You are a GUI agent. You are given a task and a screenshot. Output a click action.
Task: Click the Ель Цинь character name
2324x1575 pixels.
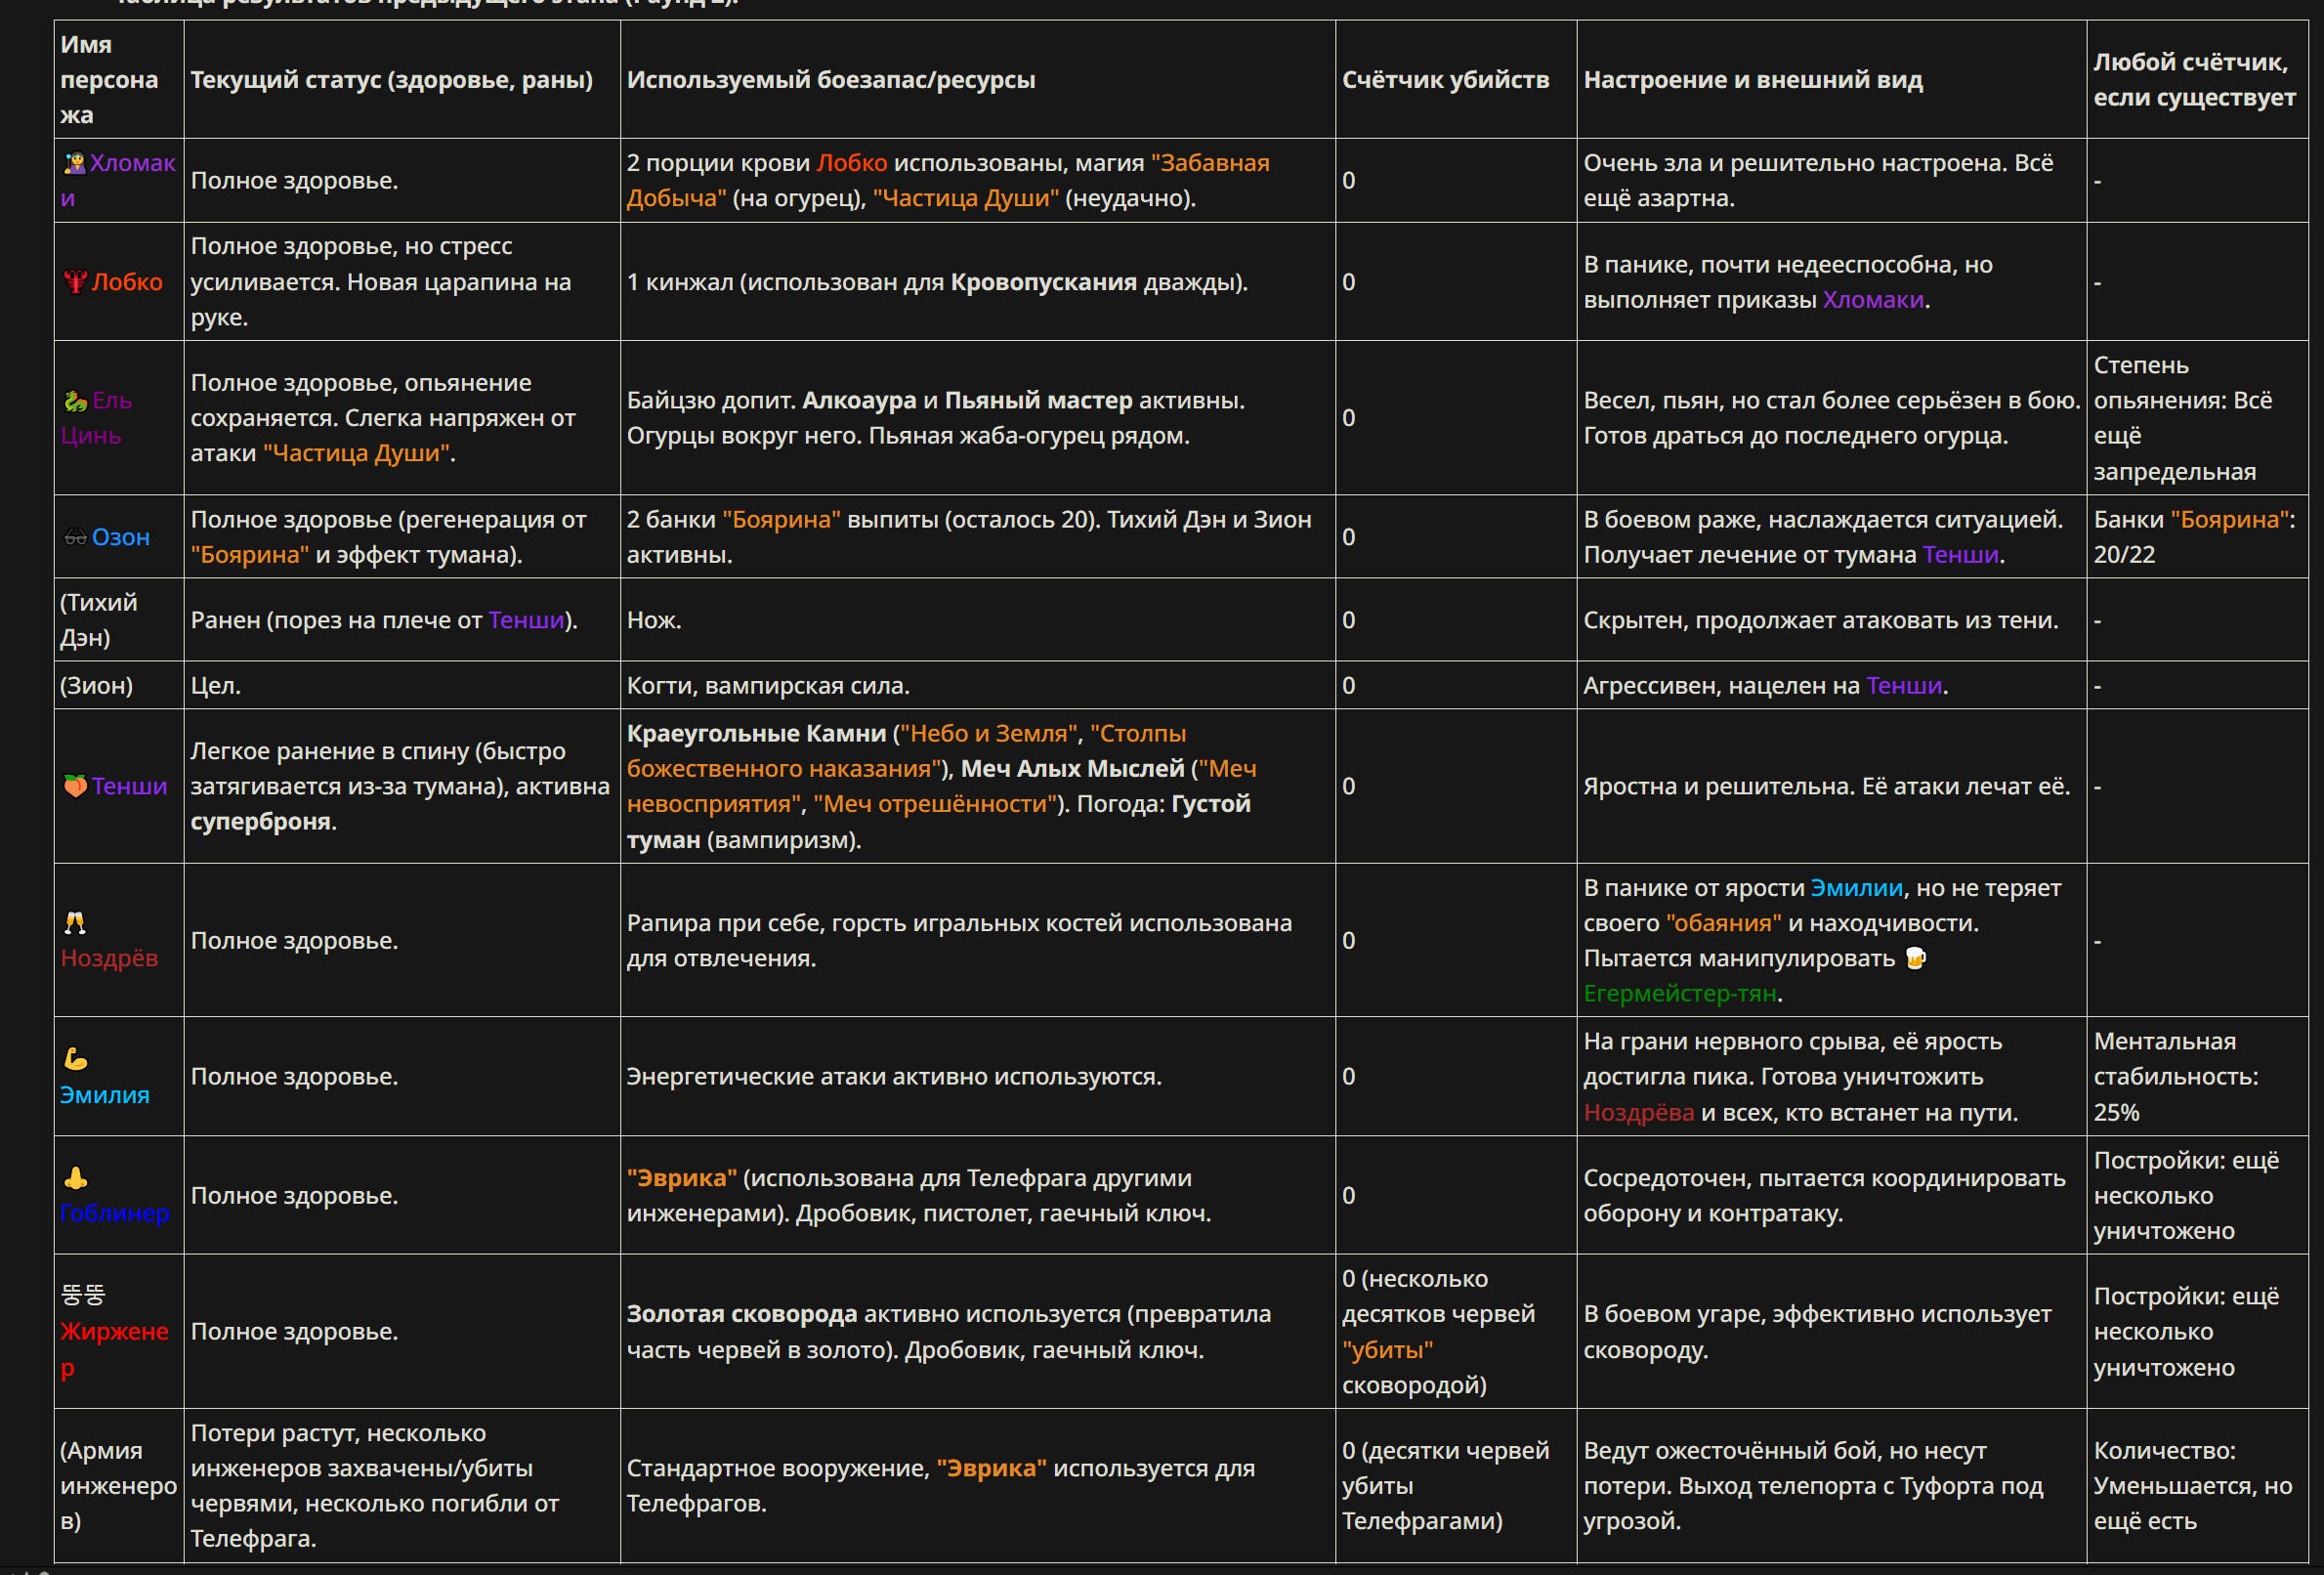tap(96, 418)
